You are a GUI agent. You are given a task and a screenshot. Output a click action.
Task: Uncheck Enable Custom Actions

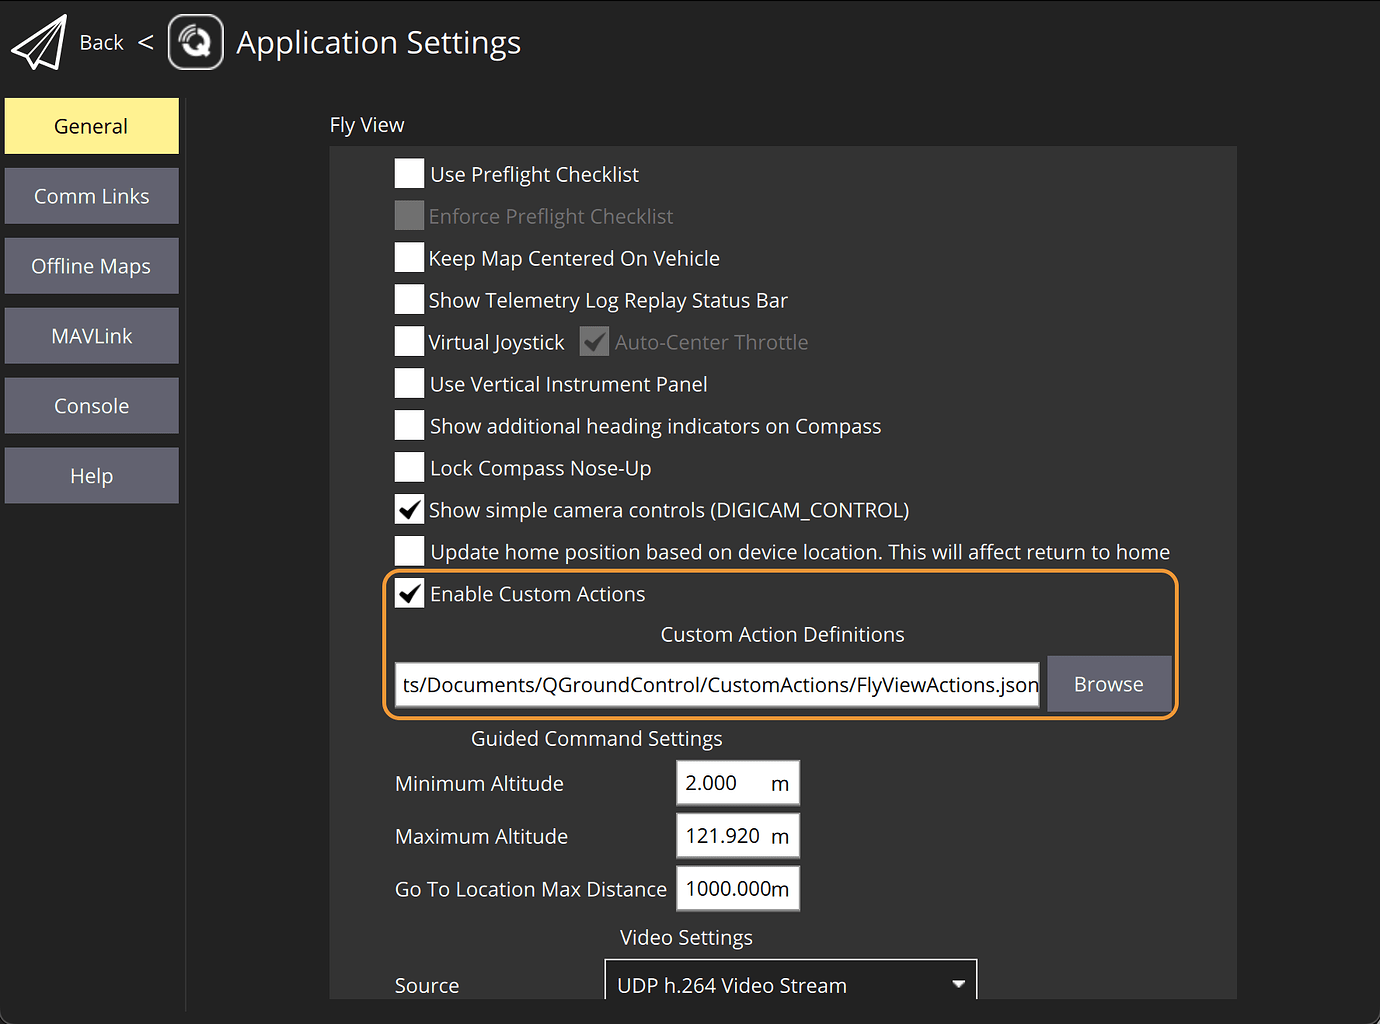click(x=408, y=593)
